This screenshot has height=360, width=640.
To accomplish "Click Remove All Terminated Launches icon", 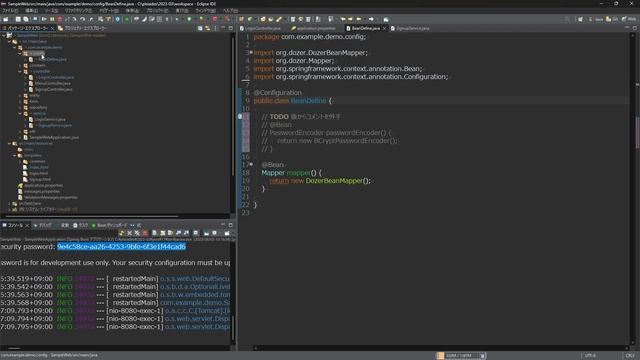I will (138, 233).
